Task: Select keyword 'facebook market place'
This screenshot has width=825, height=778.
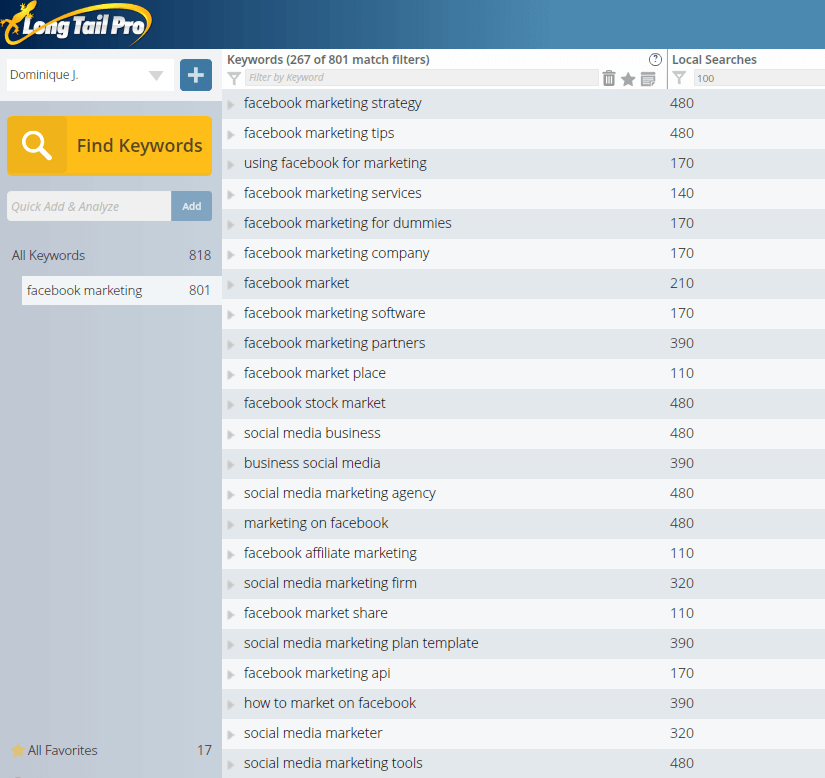Action: (x=315, y=373)
